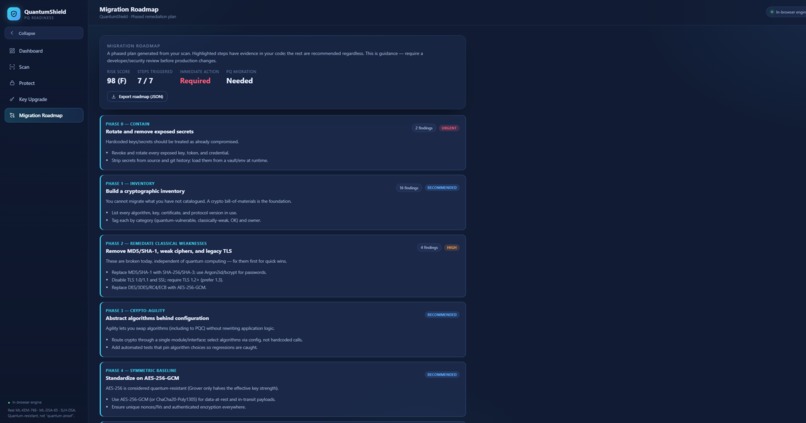Click the Migration Roadmap sidebar icon
This screenshot has height=423, width=806.
click(x=12, y=116)
